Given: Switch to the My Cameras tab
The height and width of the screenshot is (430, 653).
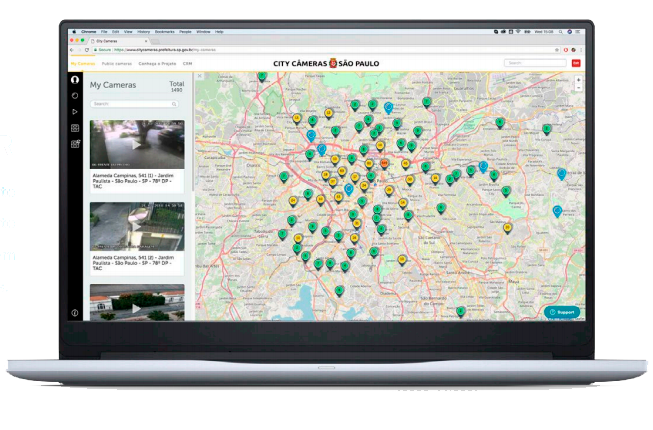Looking at the screenshot, I should pos(83,63).
